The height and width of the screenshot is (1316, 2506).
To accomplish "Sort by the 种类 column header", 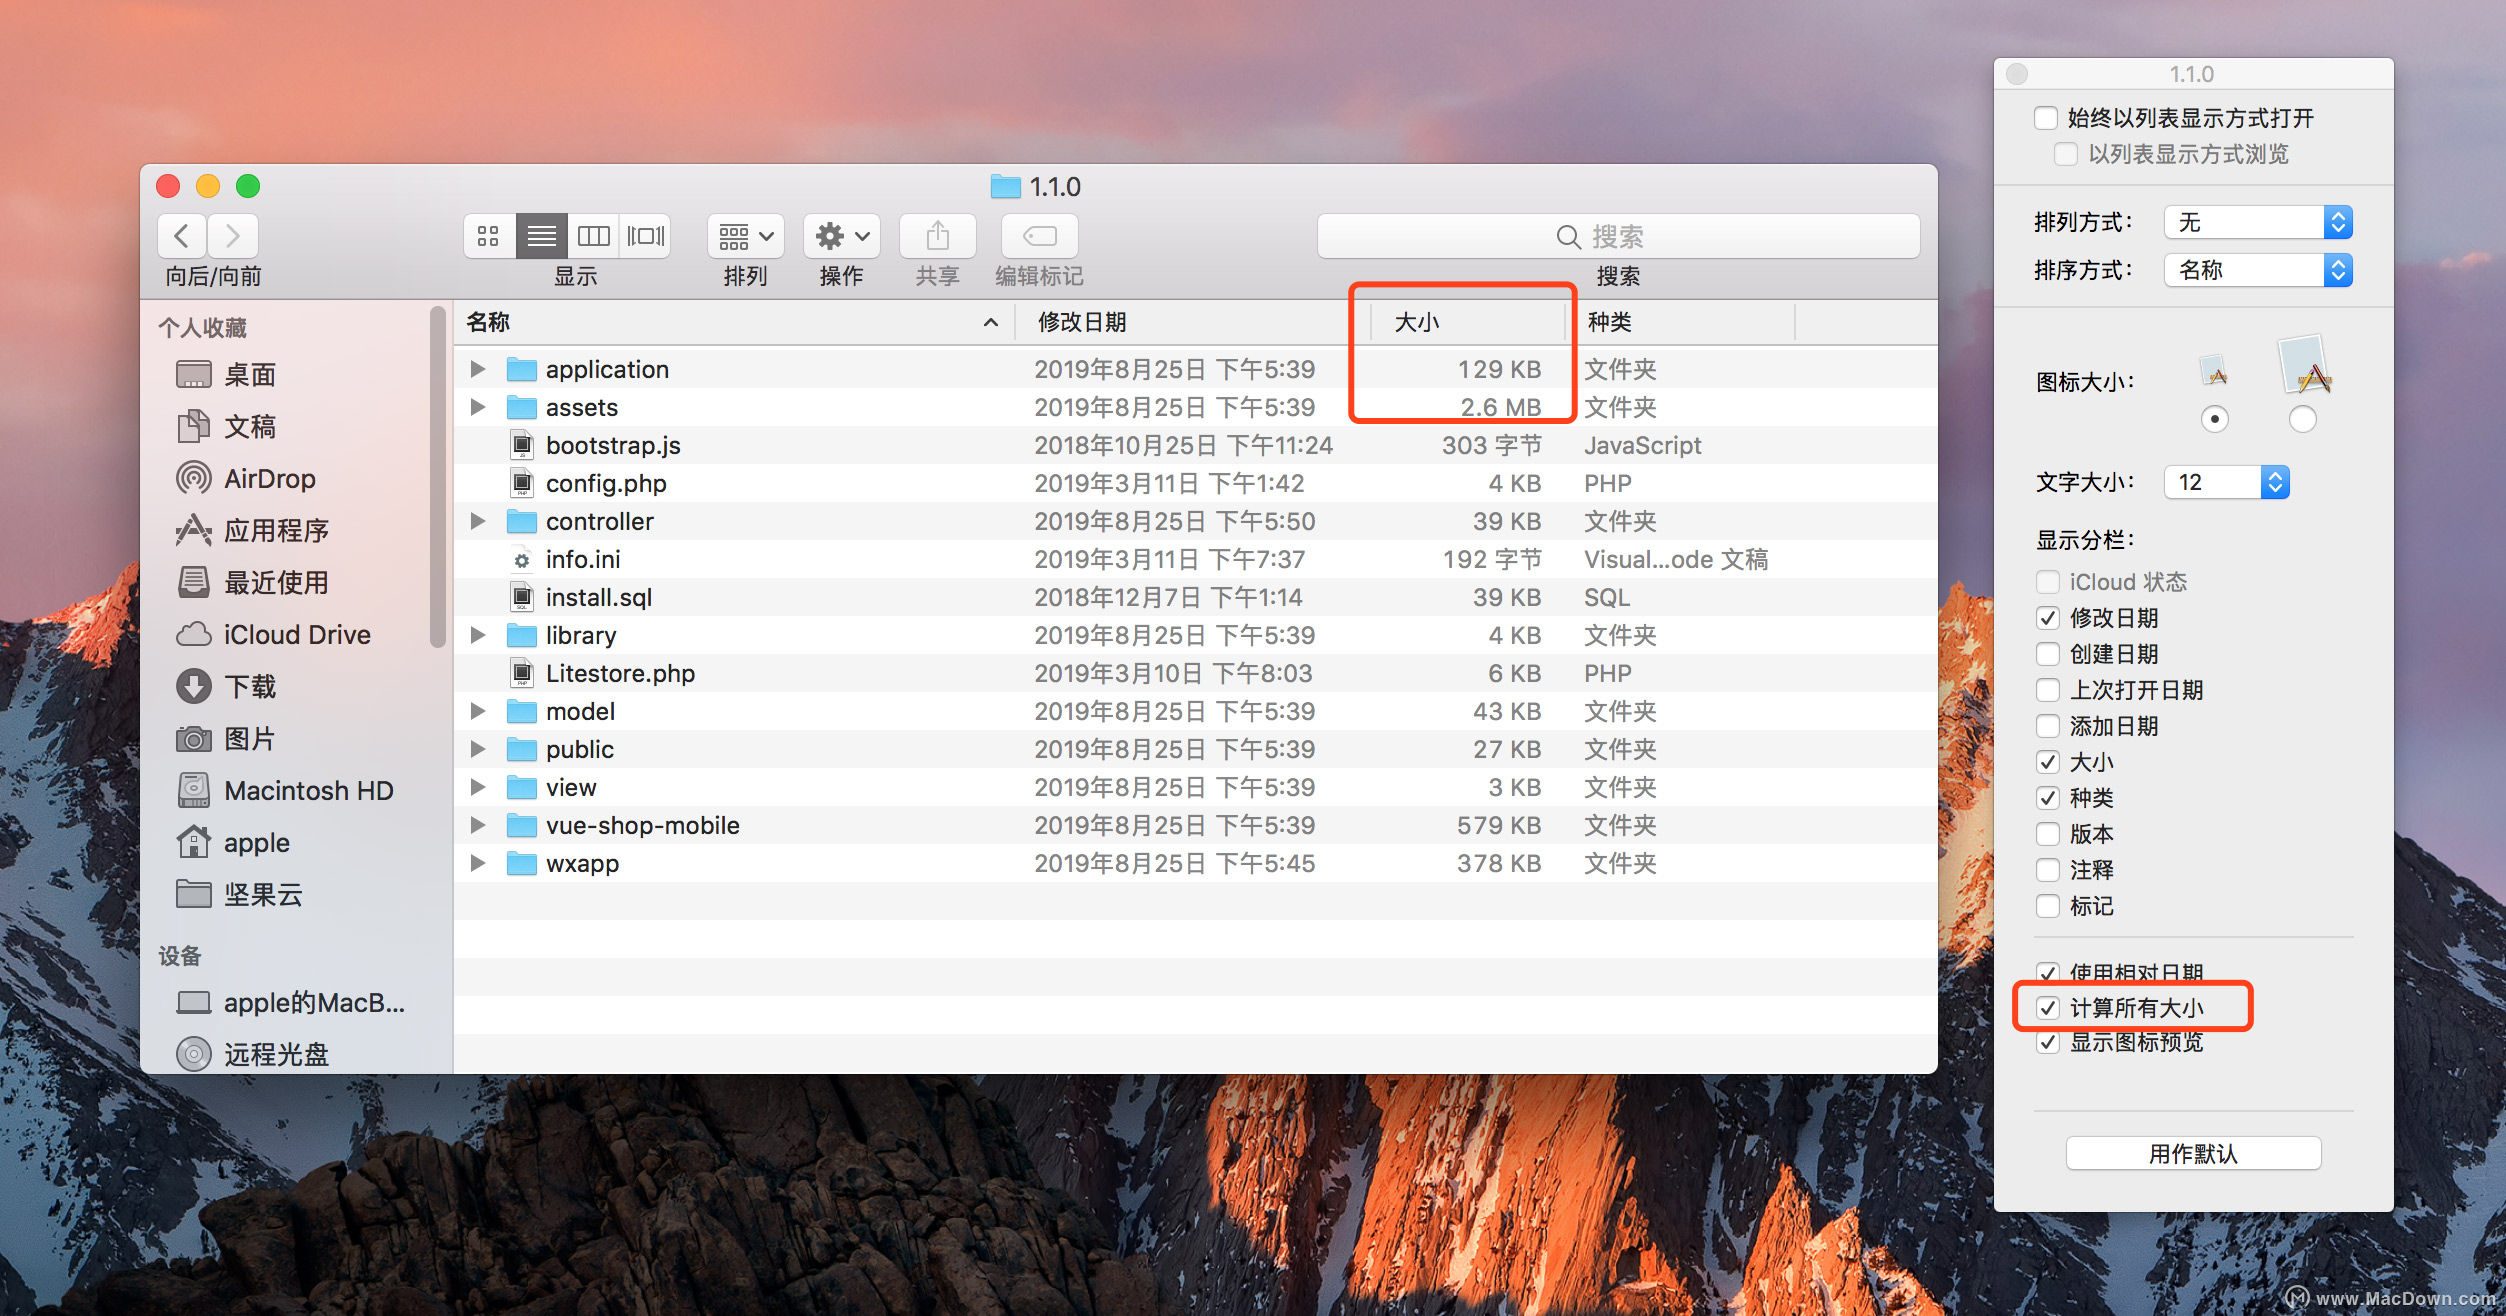I will (1680, 323).
